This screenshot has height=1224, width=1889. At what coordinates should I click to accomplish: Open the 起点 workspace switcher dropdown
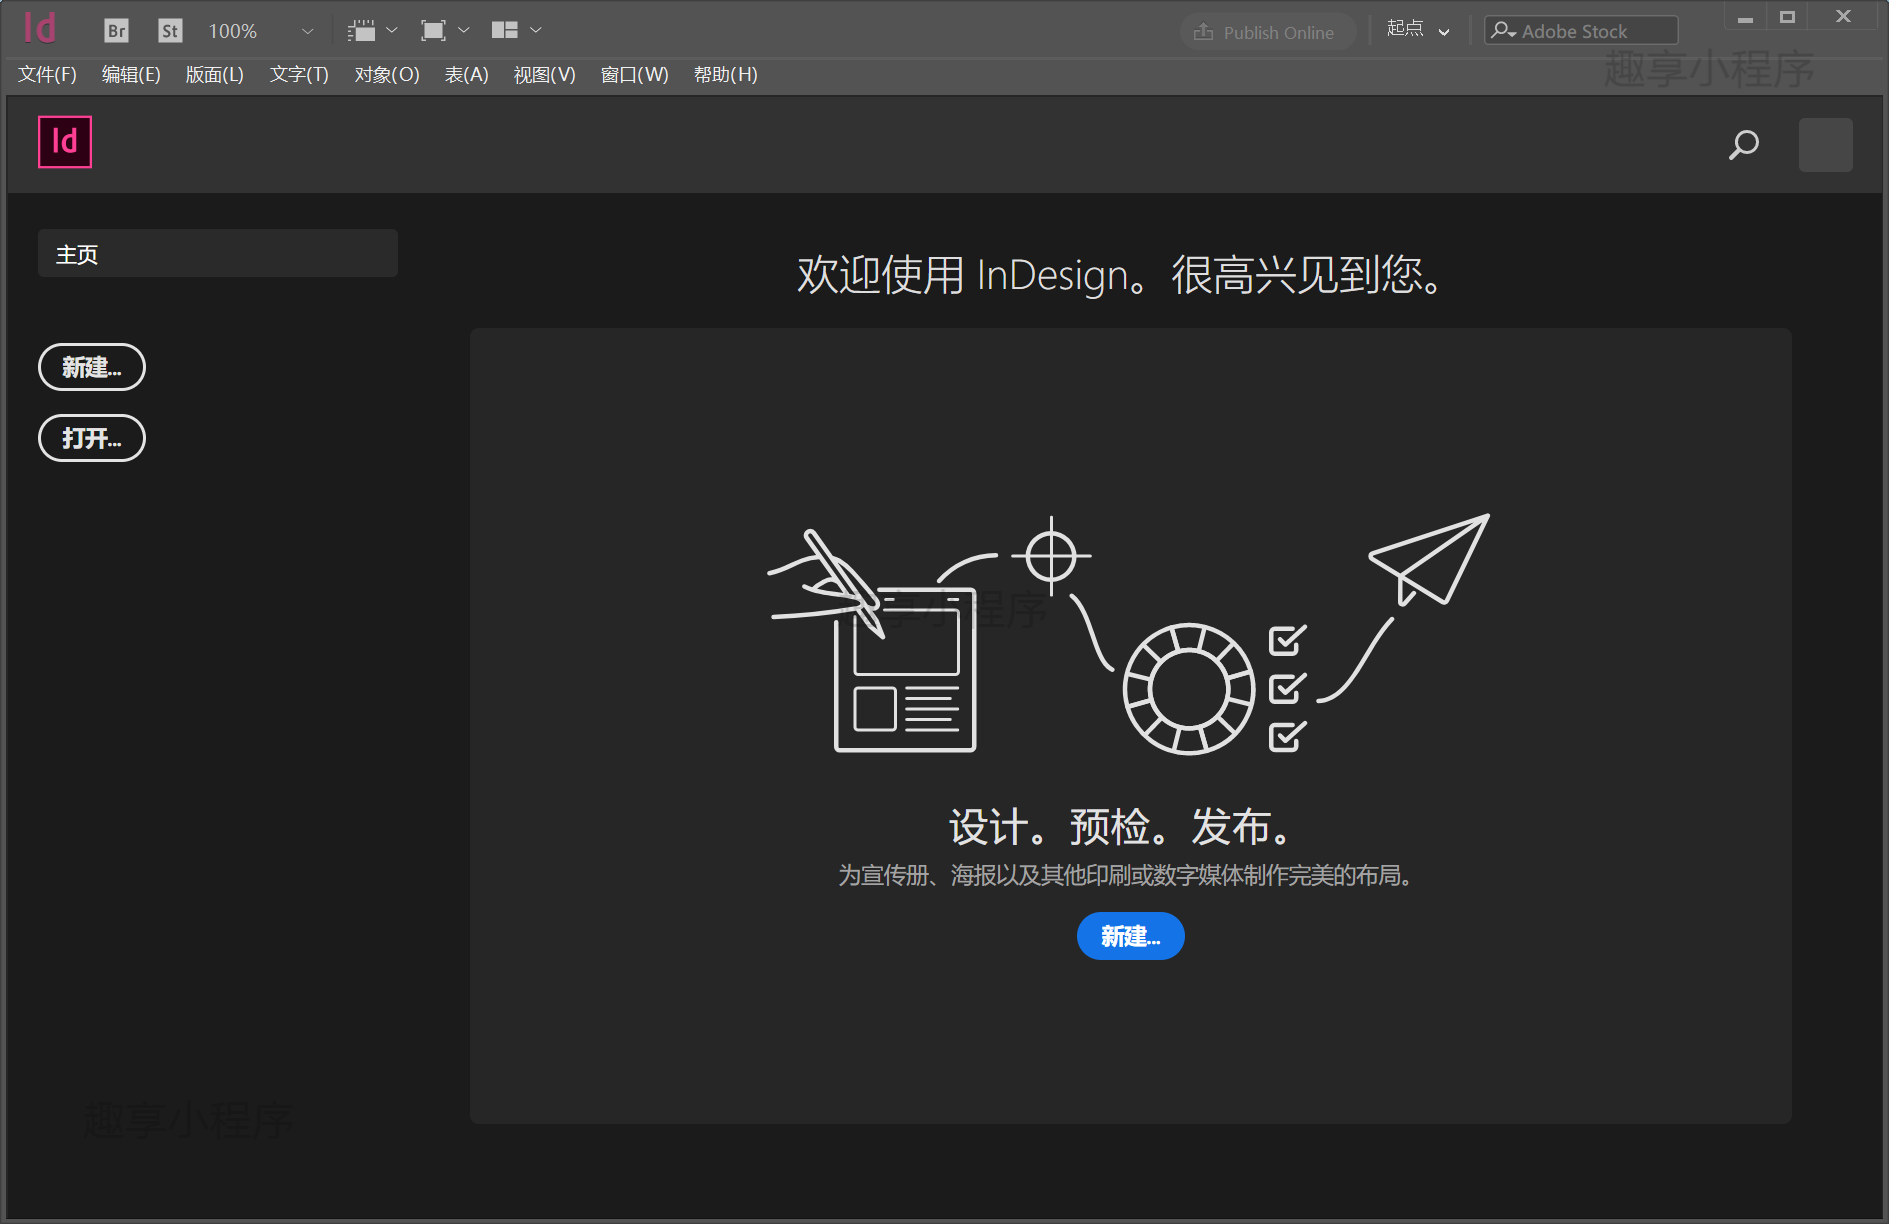click(x=1418, y=30)
